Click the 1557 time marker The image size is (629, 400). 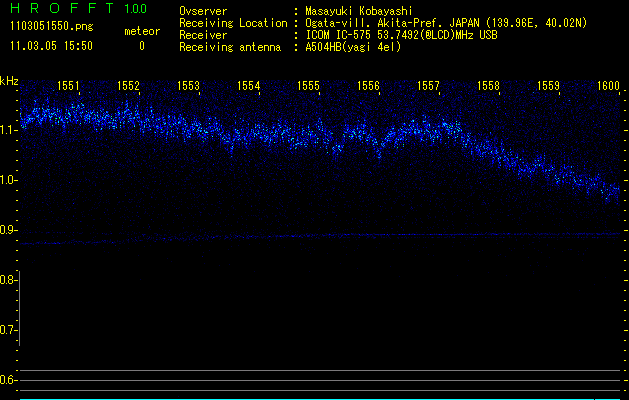point(428,86)
